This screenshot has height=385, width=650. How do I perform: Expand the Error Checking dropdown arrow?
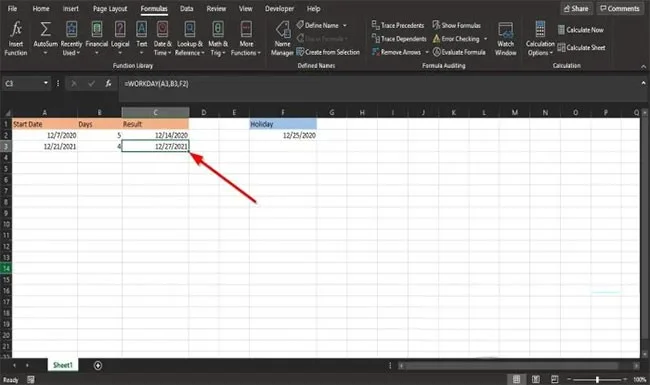(x=485, y=39)
